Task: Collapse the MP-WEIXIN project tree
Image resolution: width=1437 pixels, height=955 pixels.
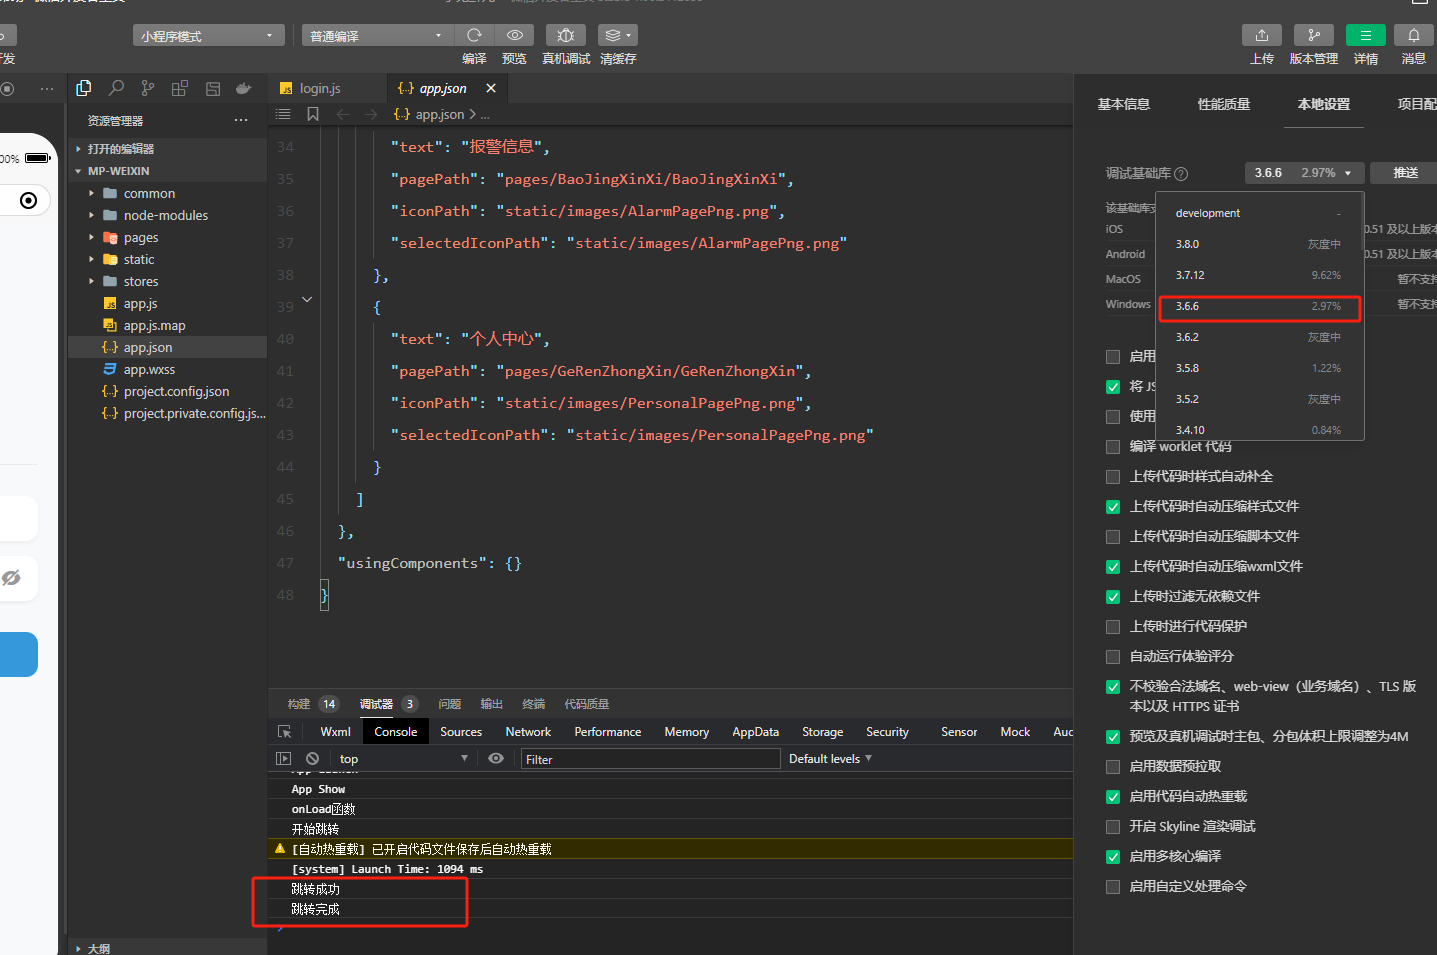Action: pyautogui.click(x=169, y=171)
